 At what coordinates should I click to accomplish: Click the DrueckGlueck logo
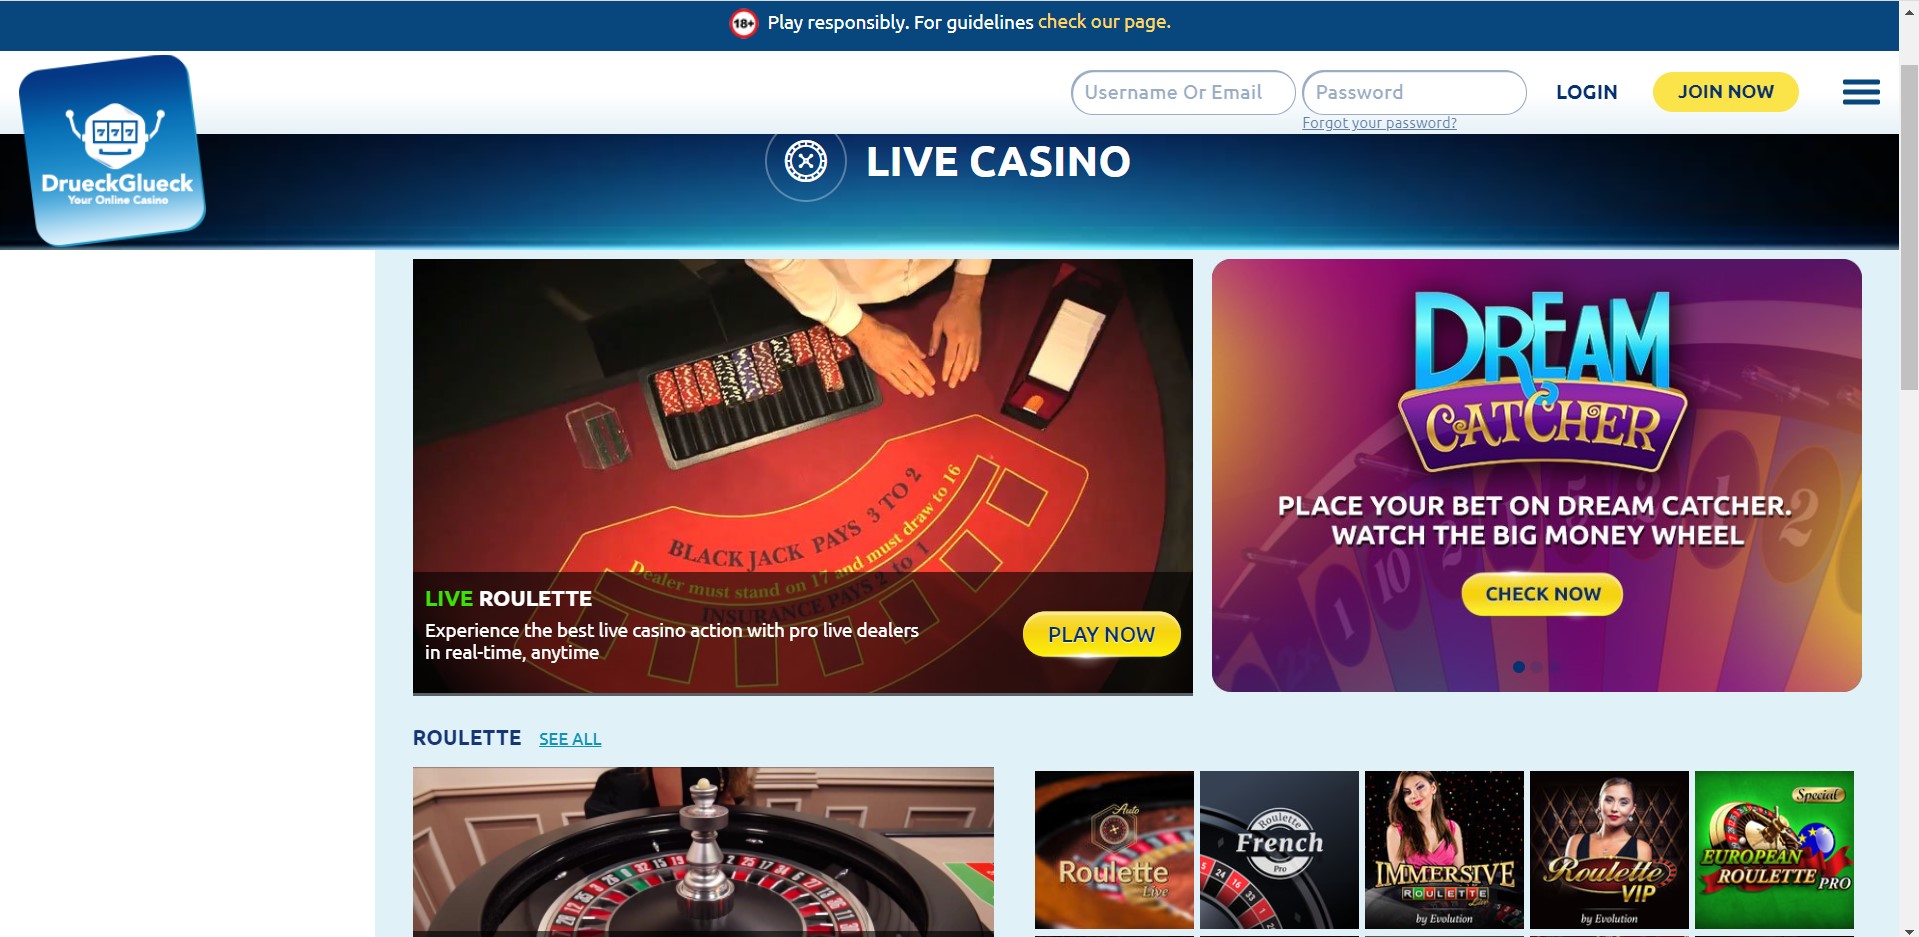tap(113, 150)
